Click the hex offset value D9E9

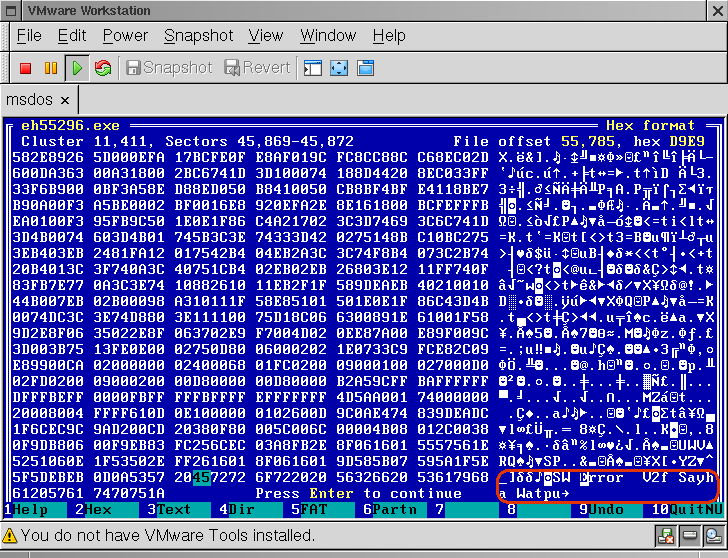point(687,141)
